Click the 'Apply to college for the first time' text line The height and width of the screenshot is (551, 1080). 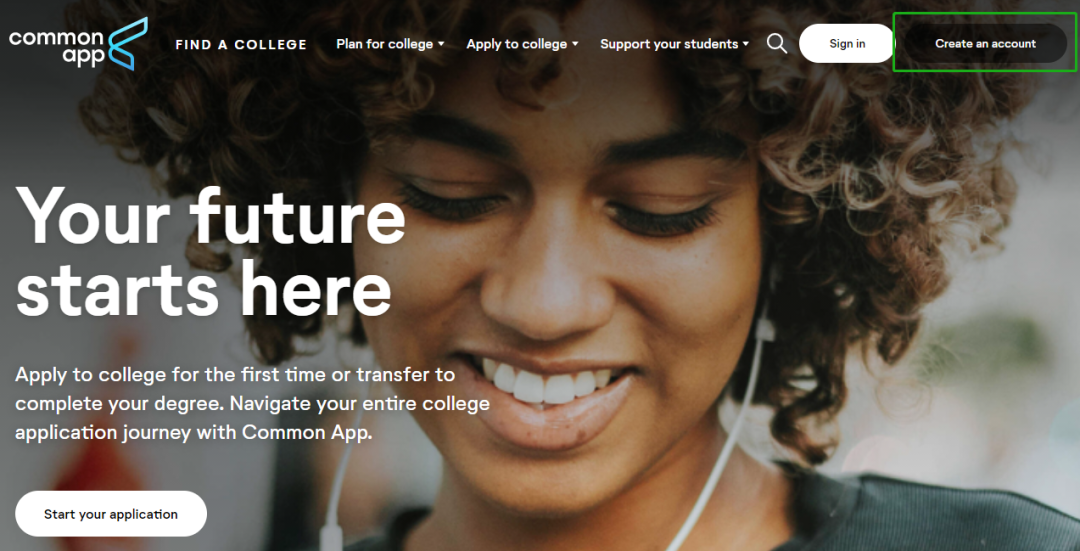pos(235,375)
